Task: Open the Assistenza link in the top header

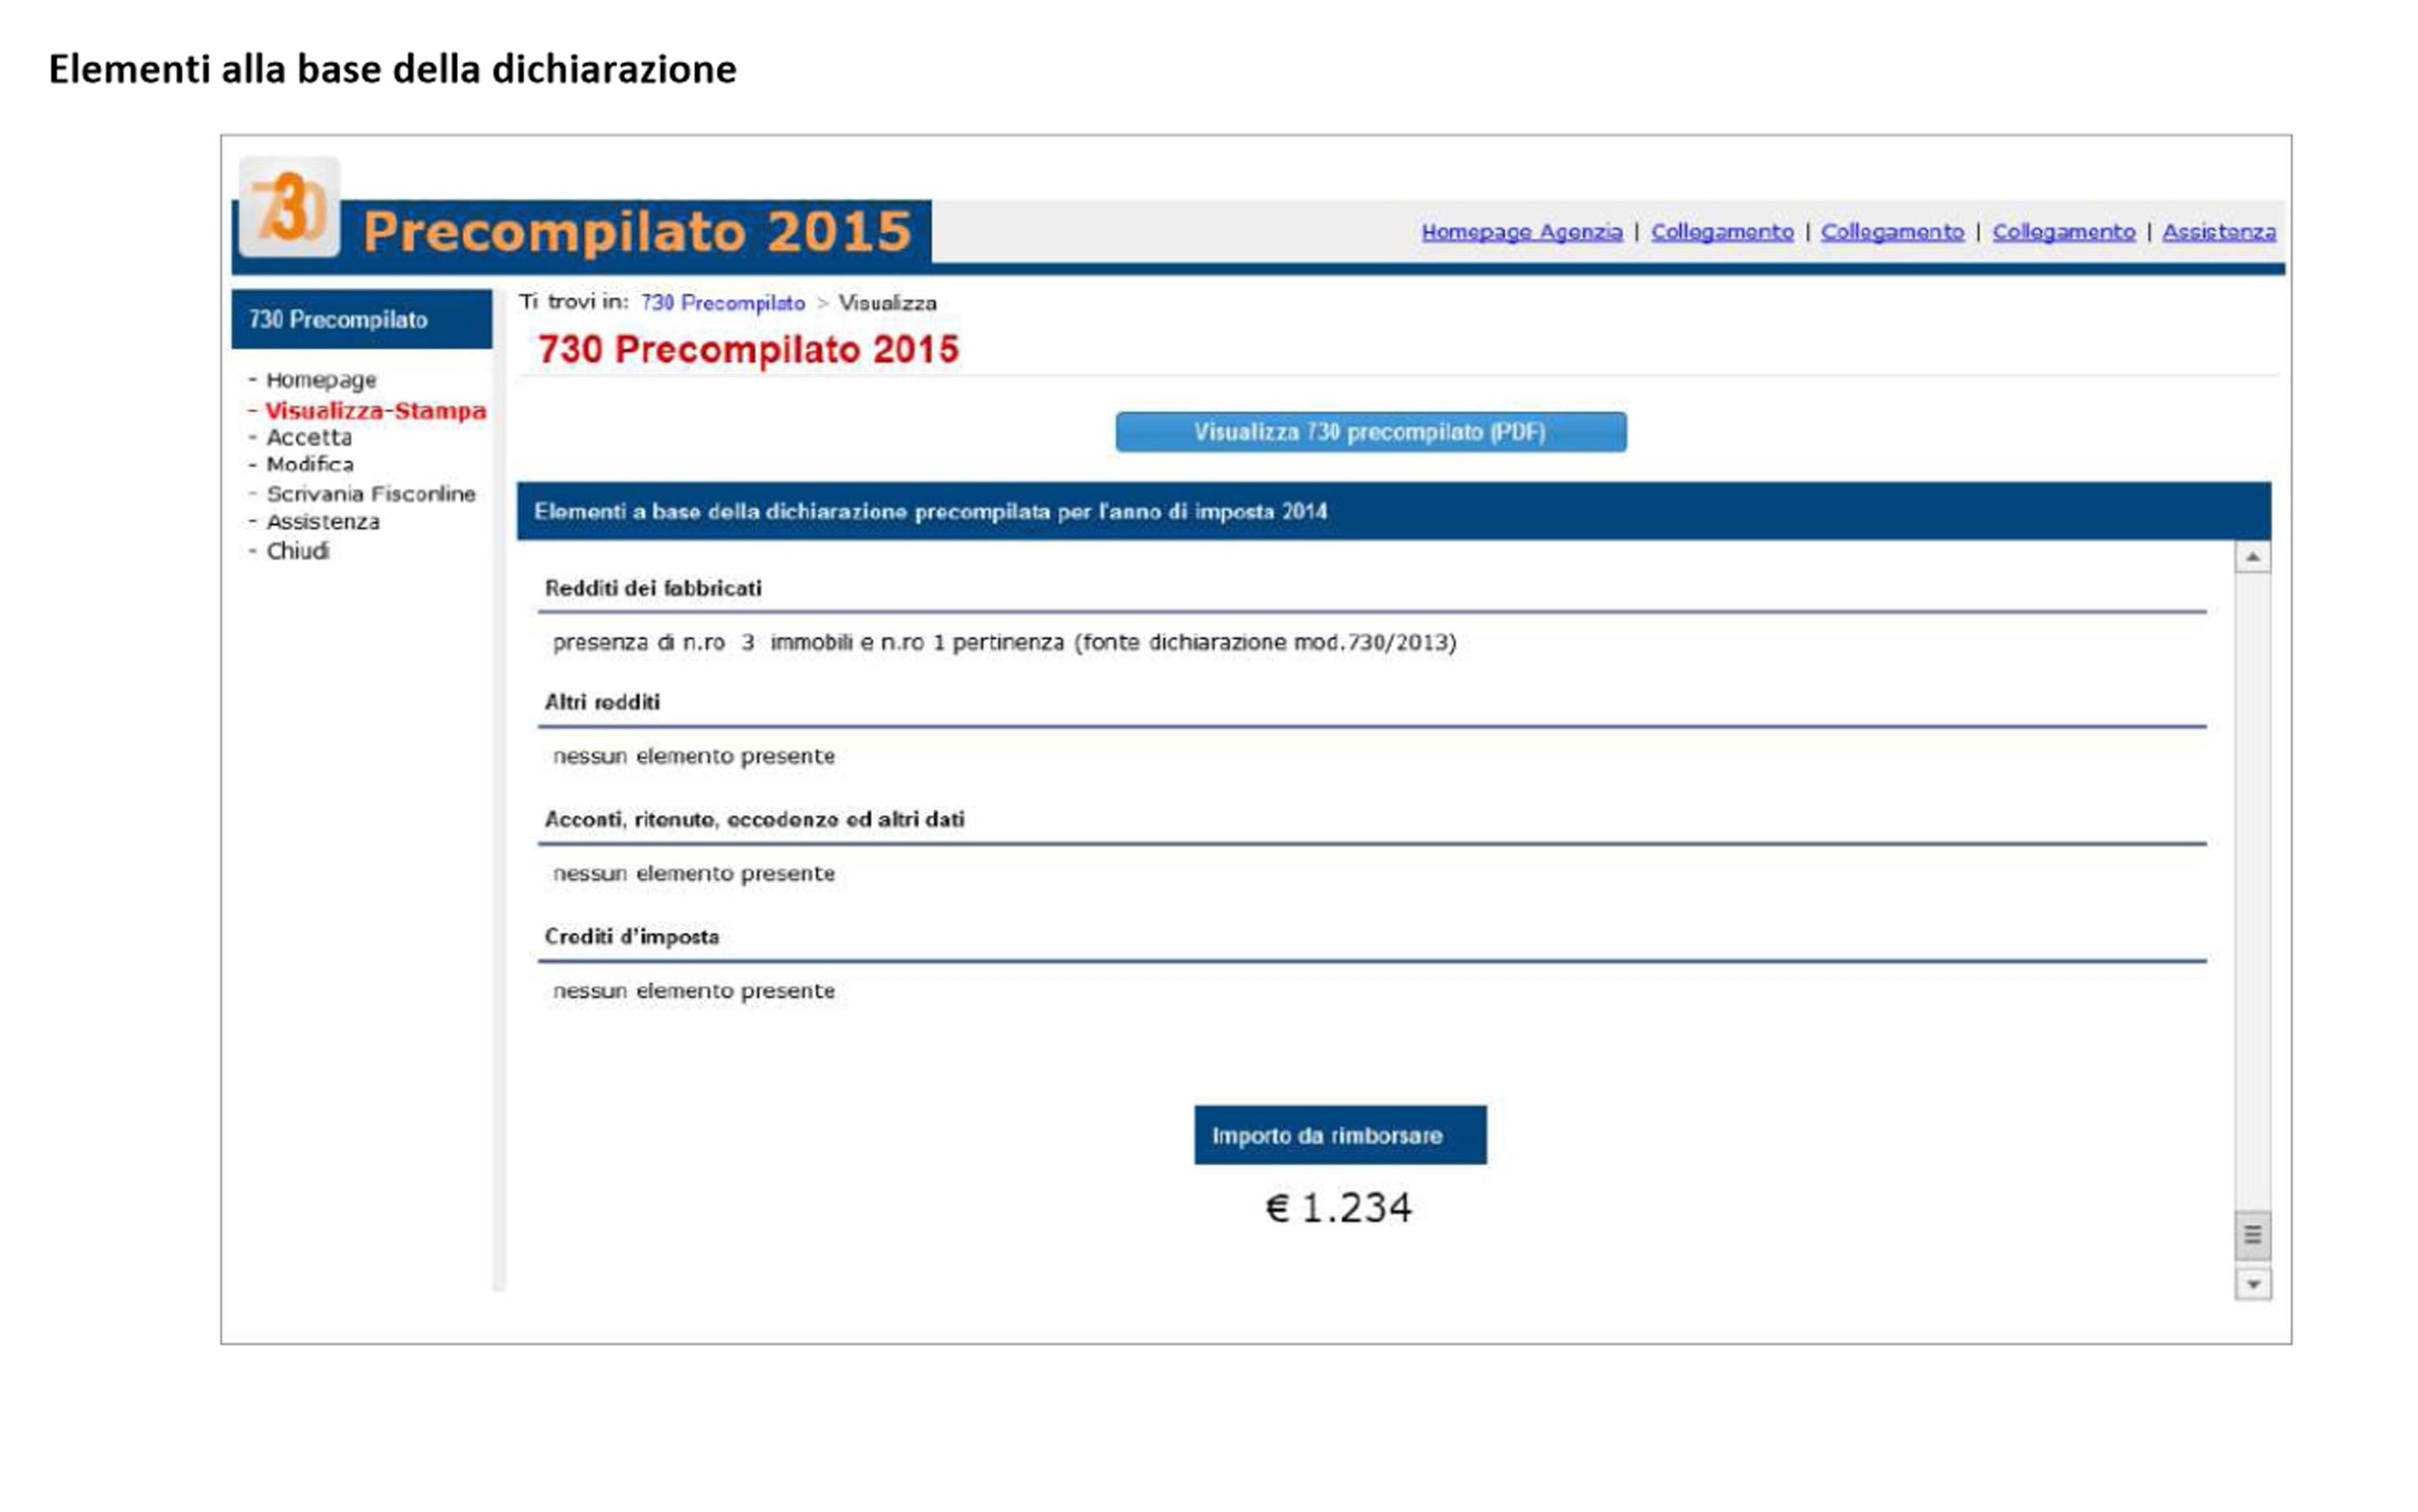Action: (x=2218, y=232)
